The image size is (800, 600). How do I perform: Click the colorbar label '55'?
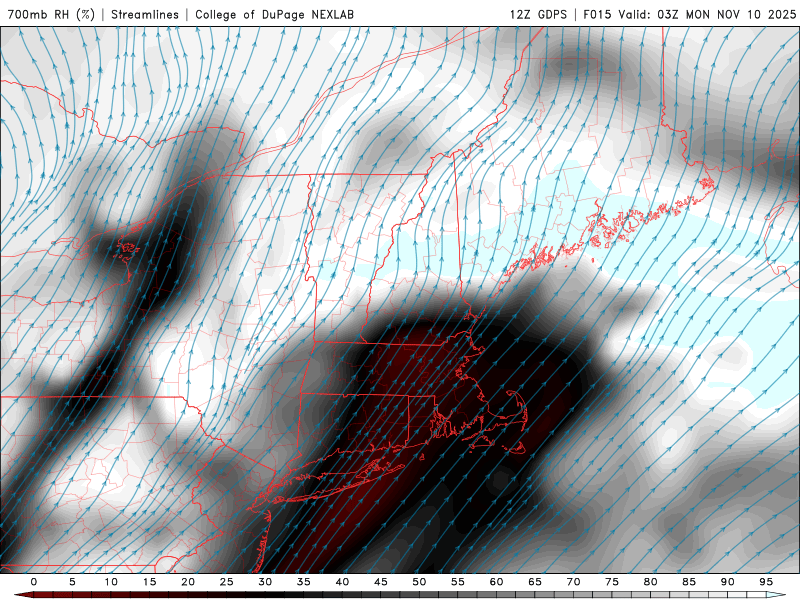[x=458, y=582]
